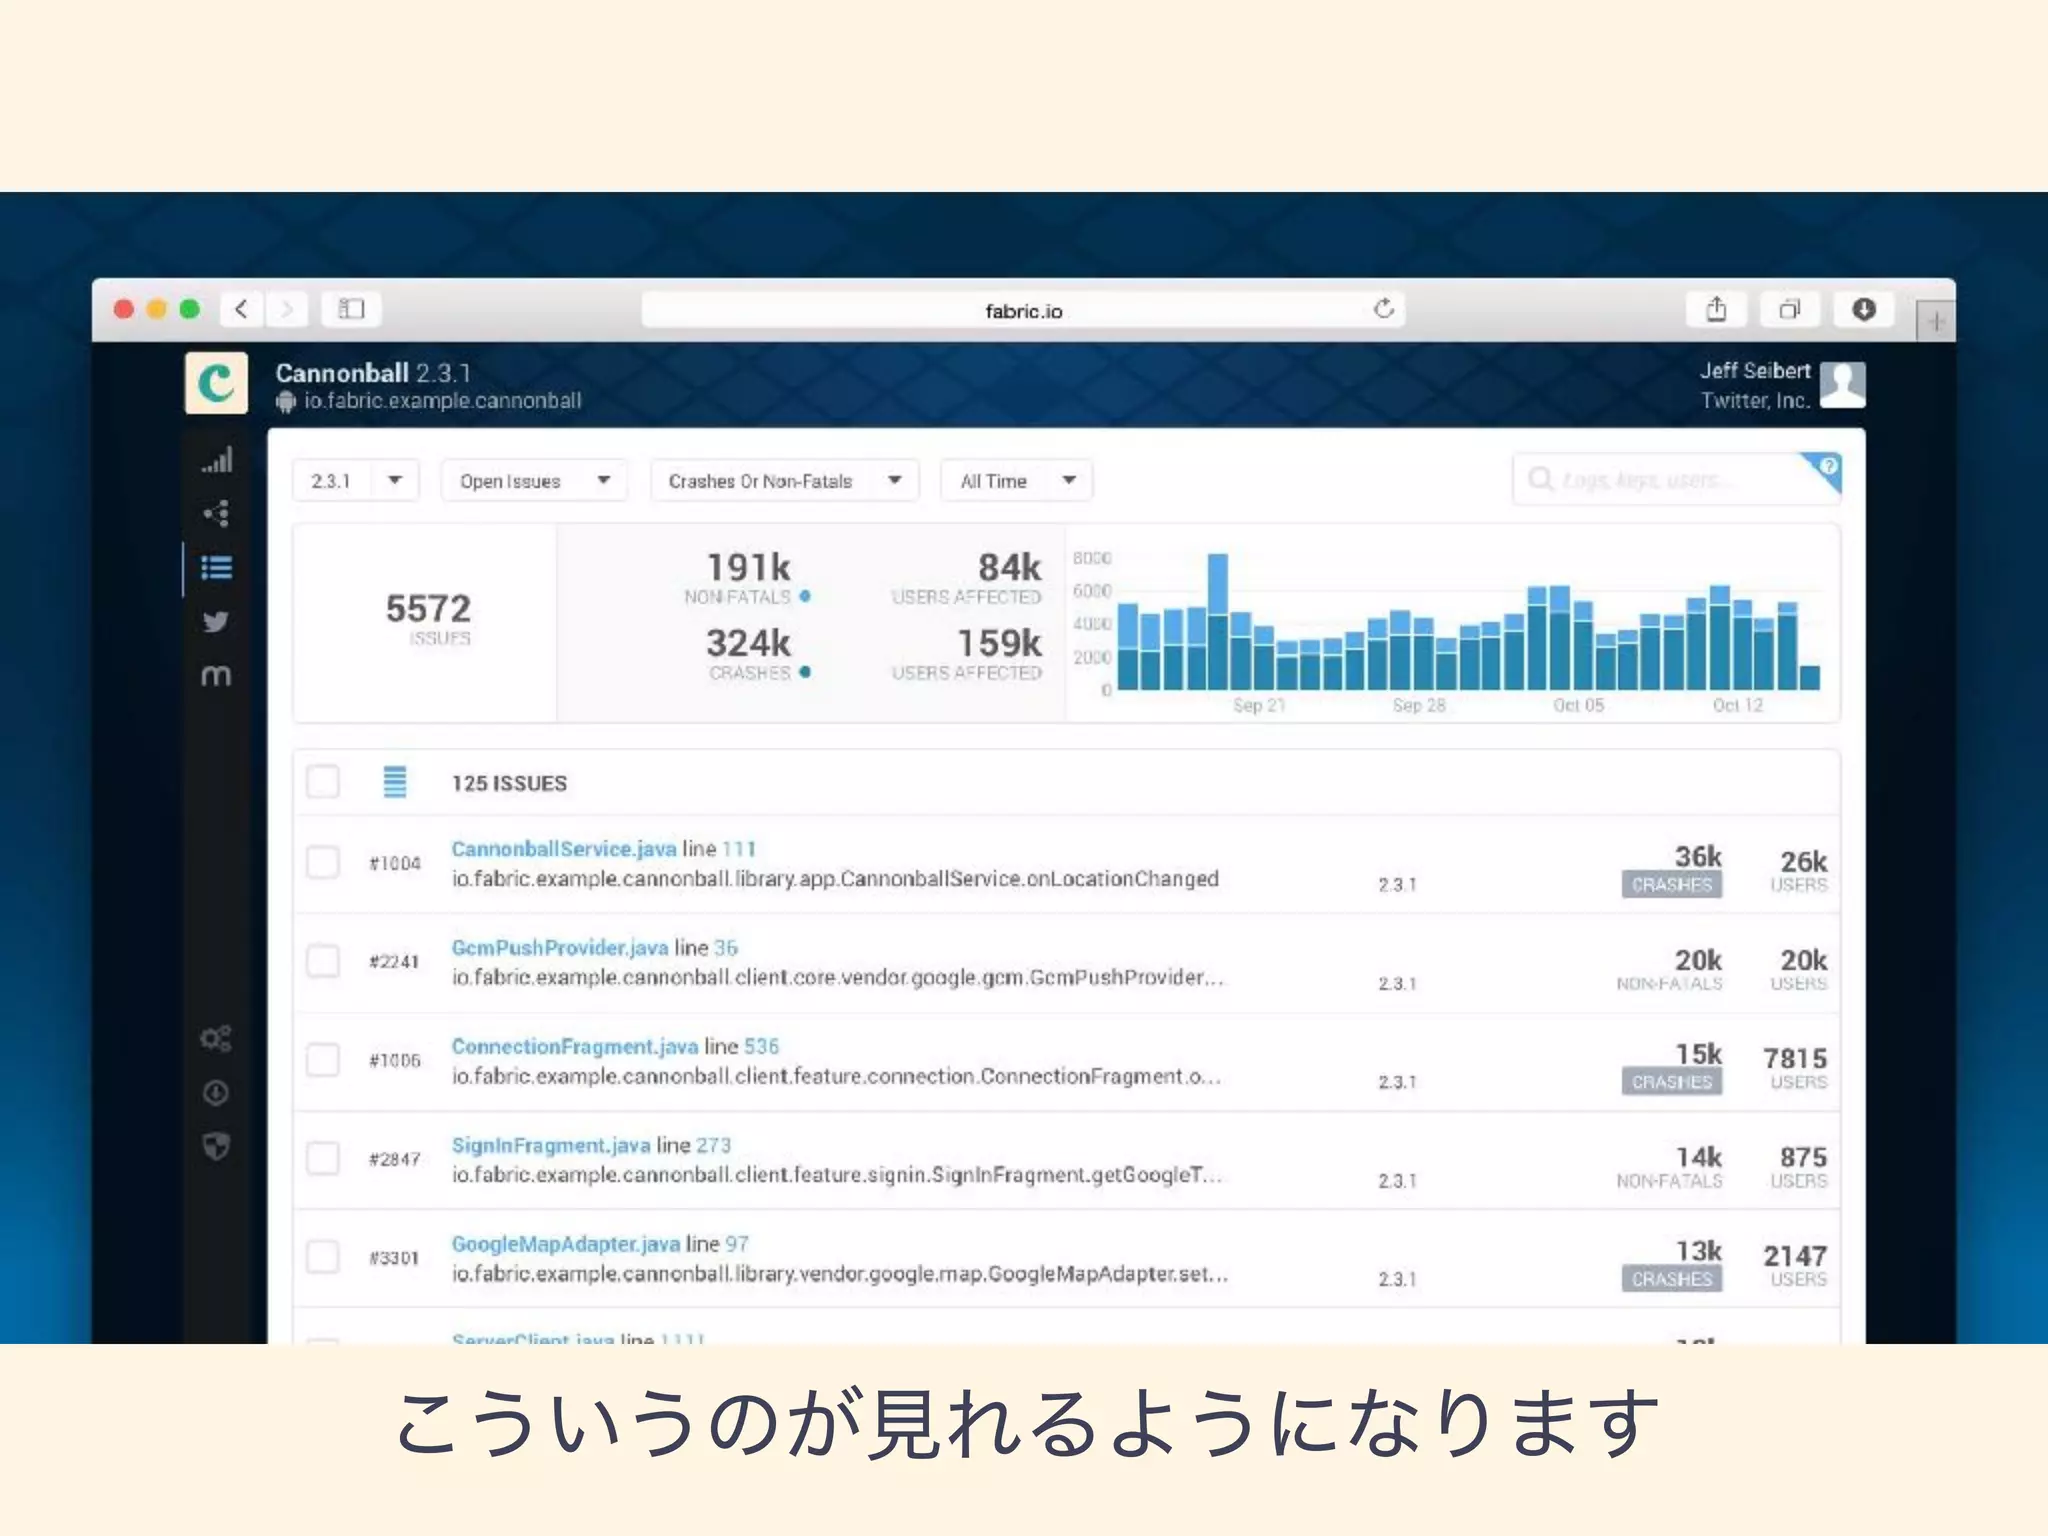Click the bar chart analytics sidebar icon
Viewport: 2048px width, 1536px height.
coord(216,460)
